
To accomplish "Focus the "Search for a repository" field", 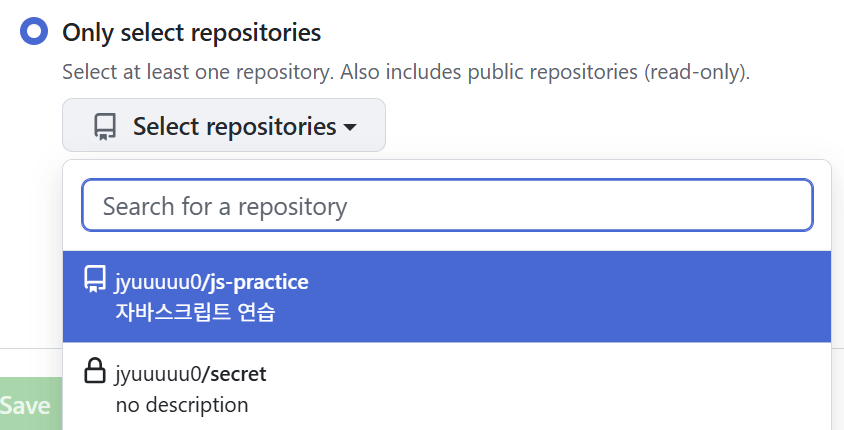I will click(447, 205).
